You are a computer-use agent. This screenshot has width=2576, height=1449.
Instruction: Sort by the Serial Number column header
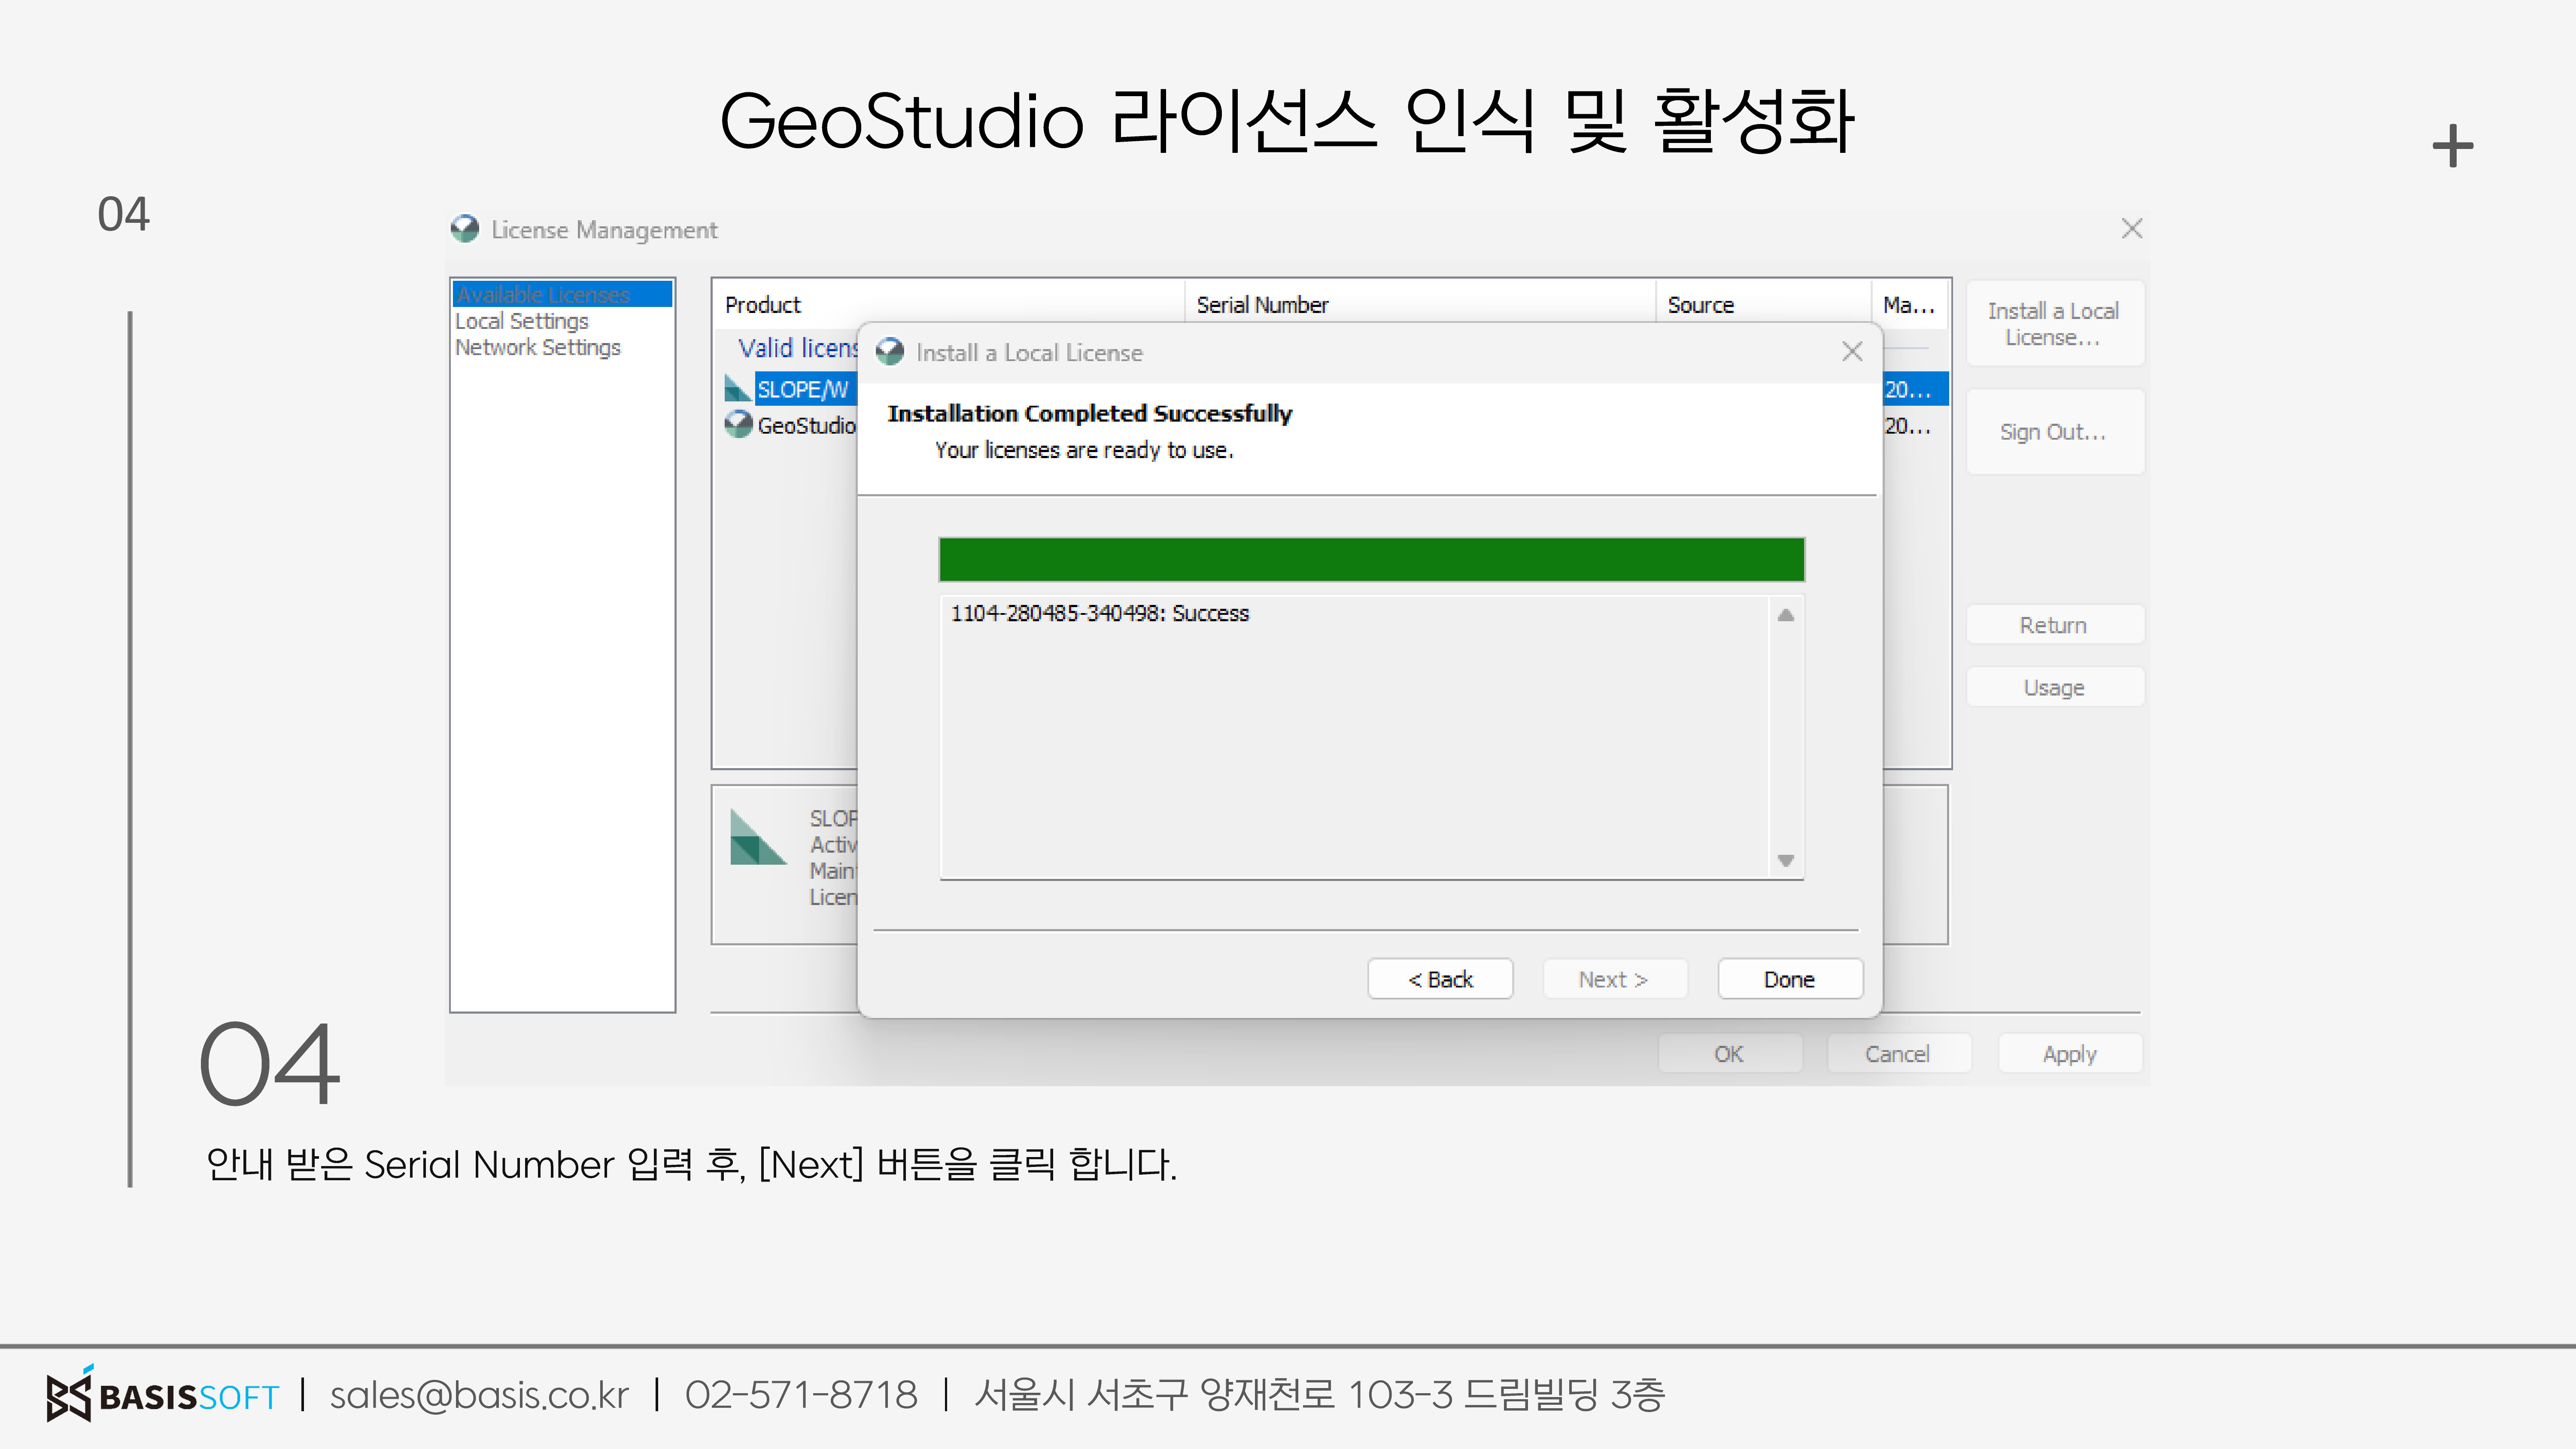[1420, 304]
